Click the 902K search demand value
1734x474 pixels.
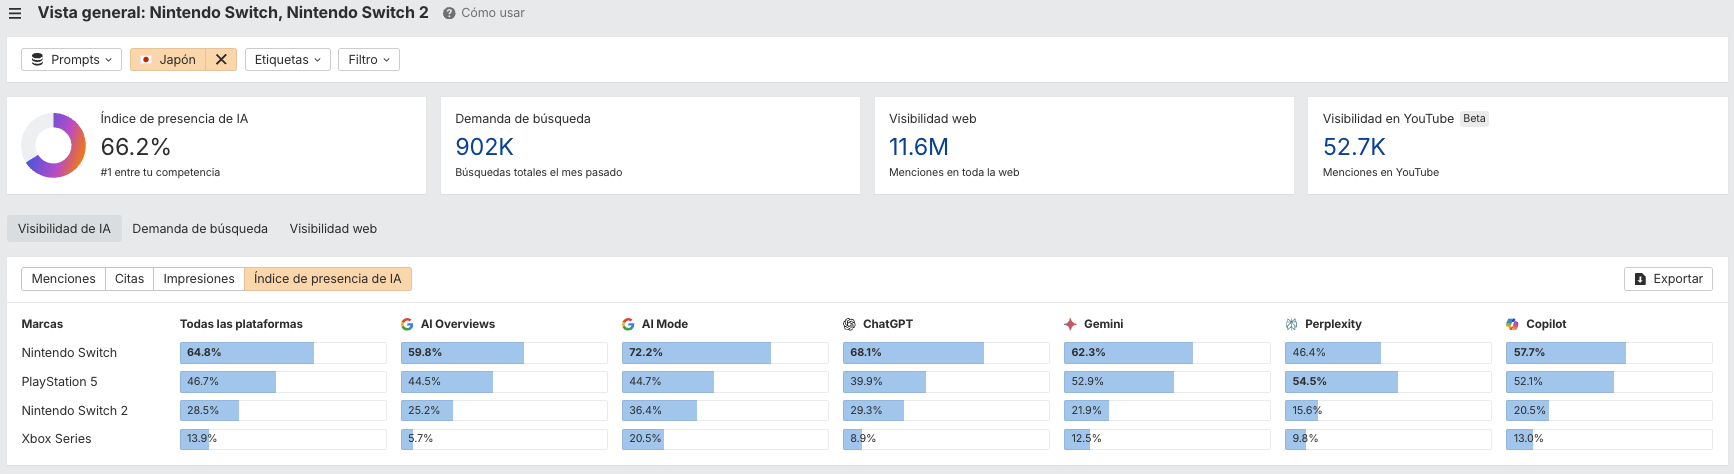(484, 147)
